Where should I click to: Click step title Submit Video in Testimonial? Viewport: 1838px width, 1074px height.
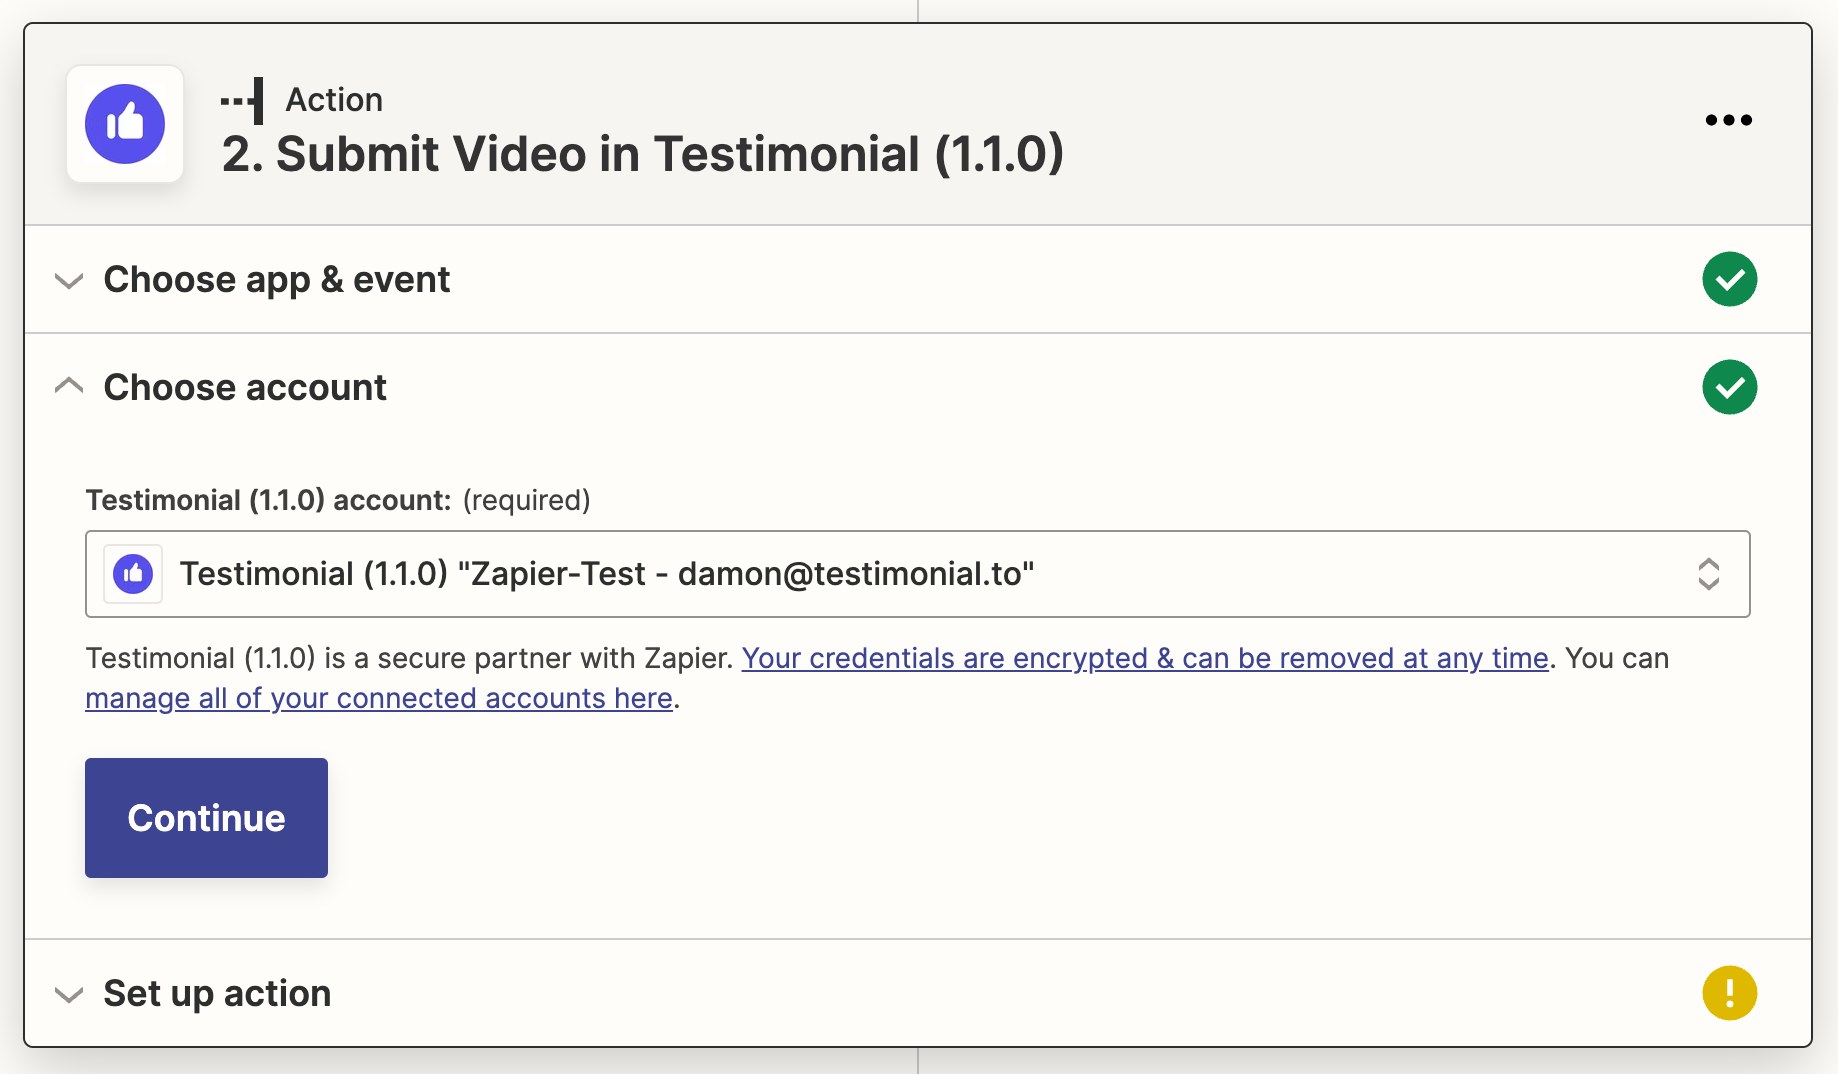tap(642, 154)
